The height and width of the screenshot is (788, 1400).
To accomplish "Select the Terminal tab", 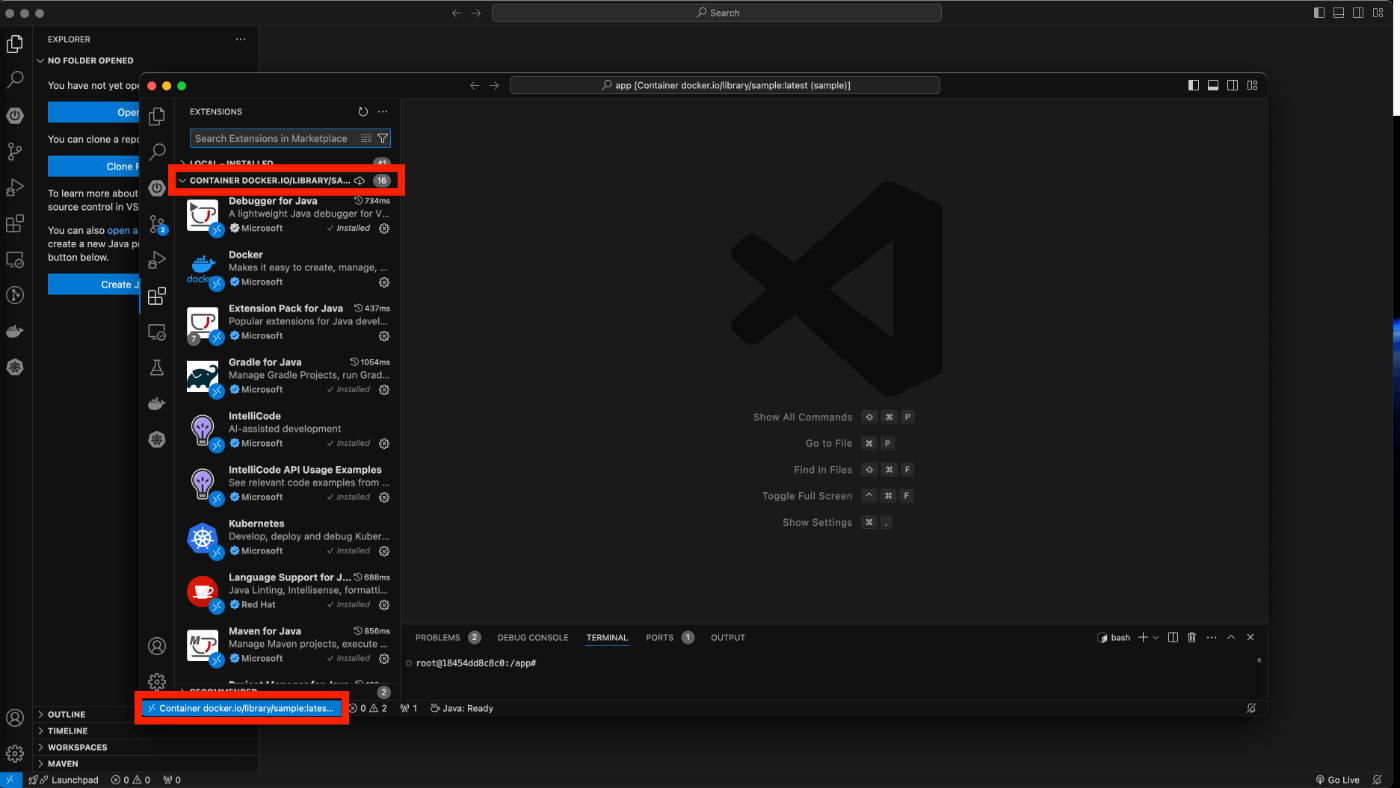I will point(607,637).
